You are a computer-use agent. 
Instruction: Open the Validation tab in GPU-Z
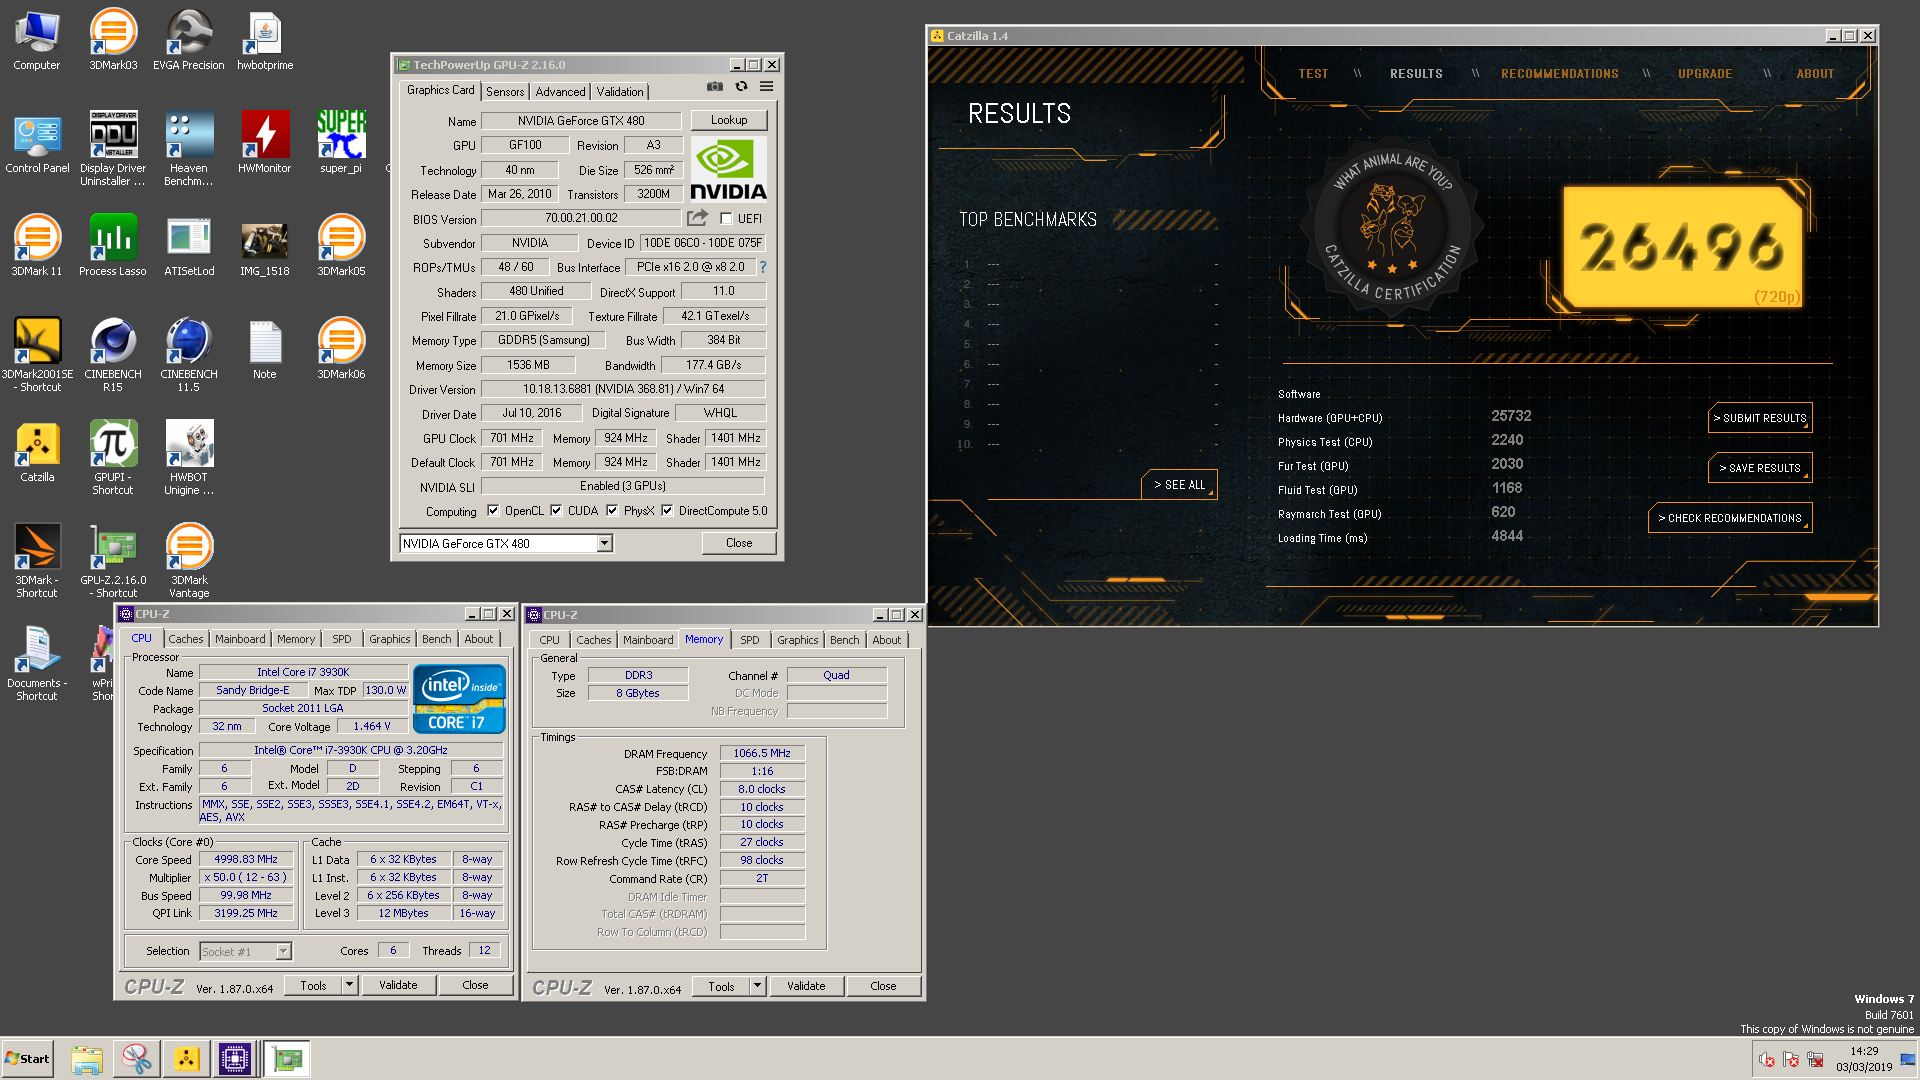[x=620, y=91]
